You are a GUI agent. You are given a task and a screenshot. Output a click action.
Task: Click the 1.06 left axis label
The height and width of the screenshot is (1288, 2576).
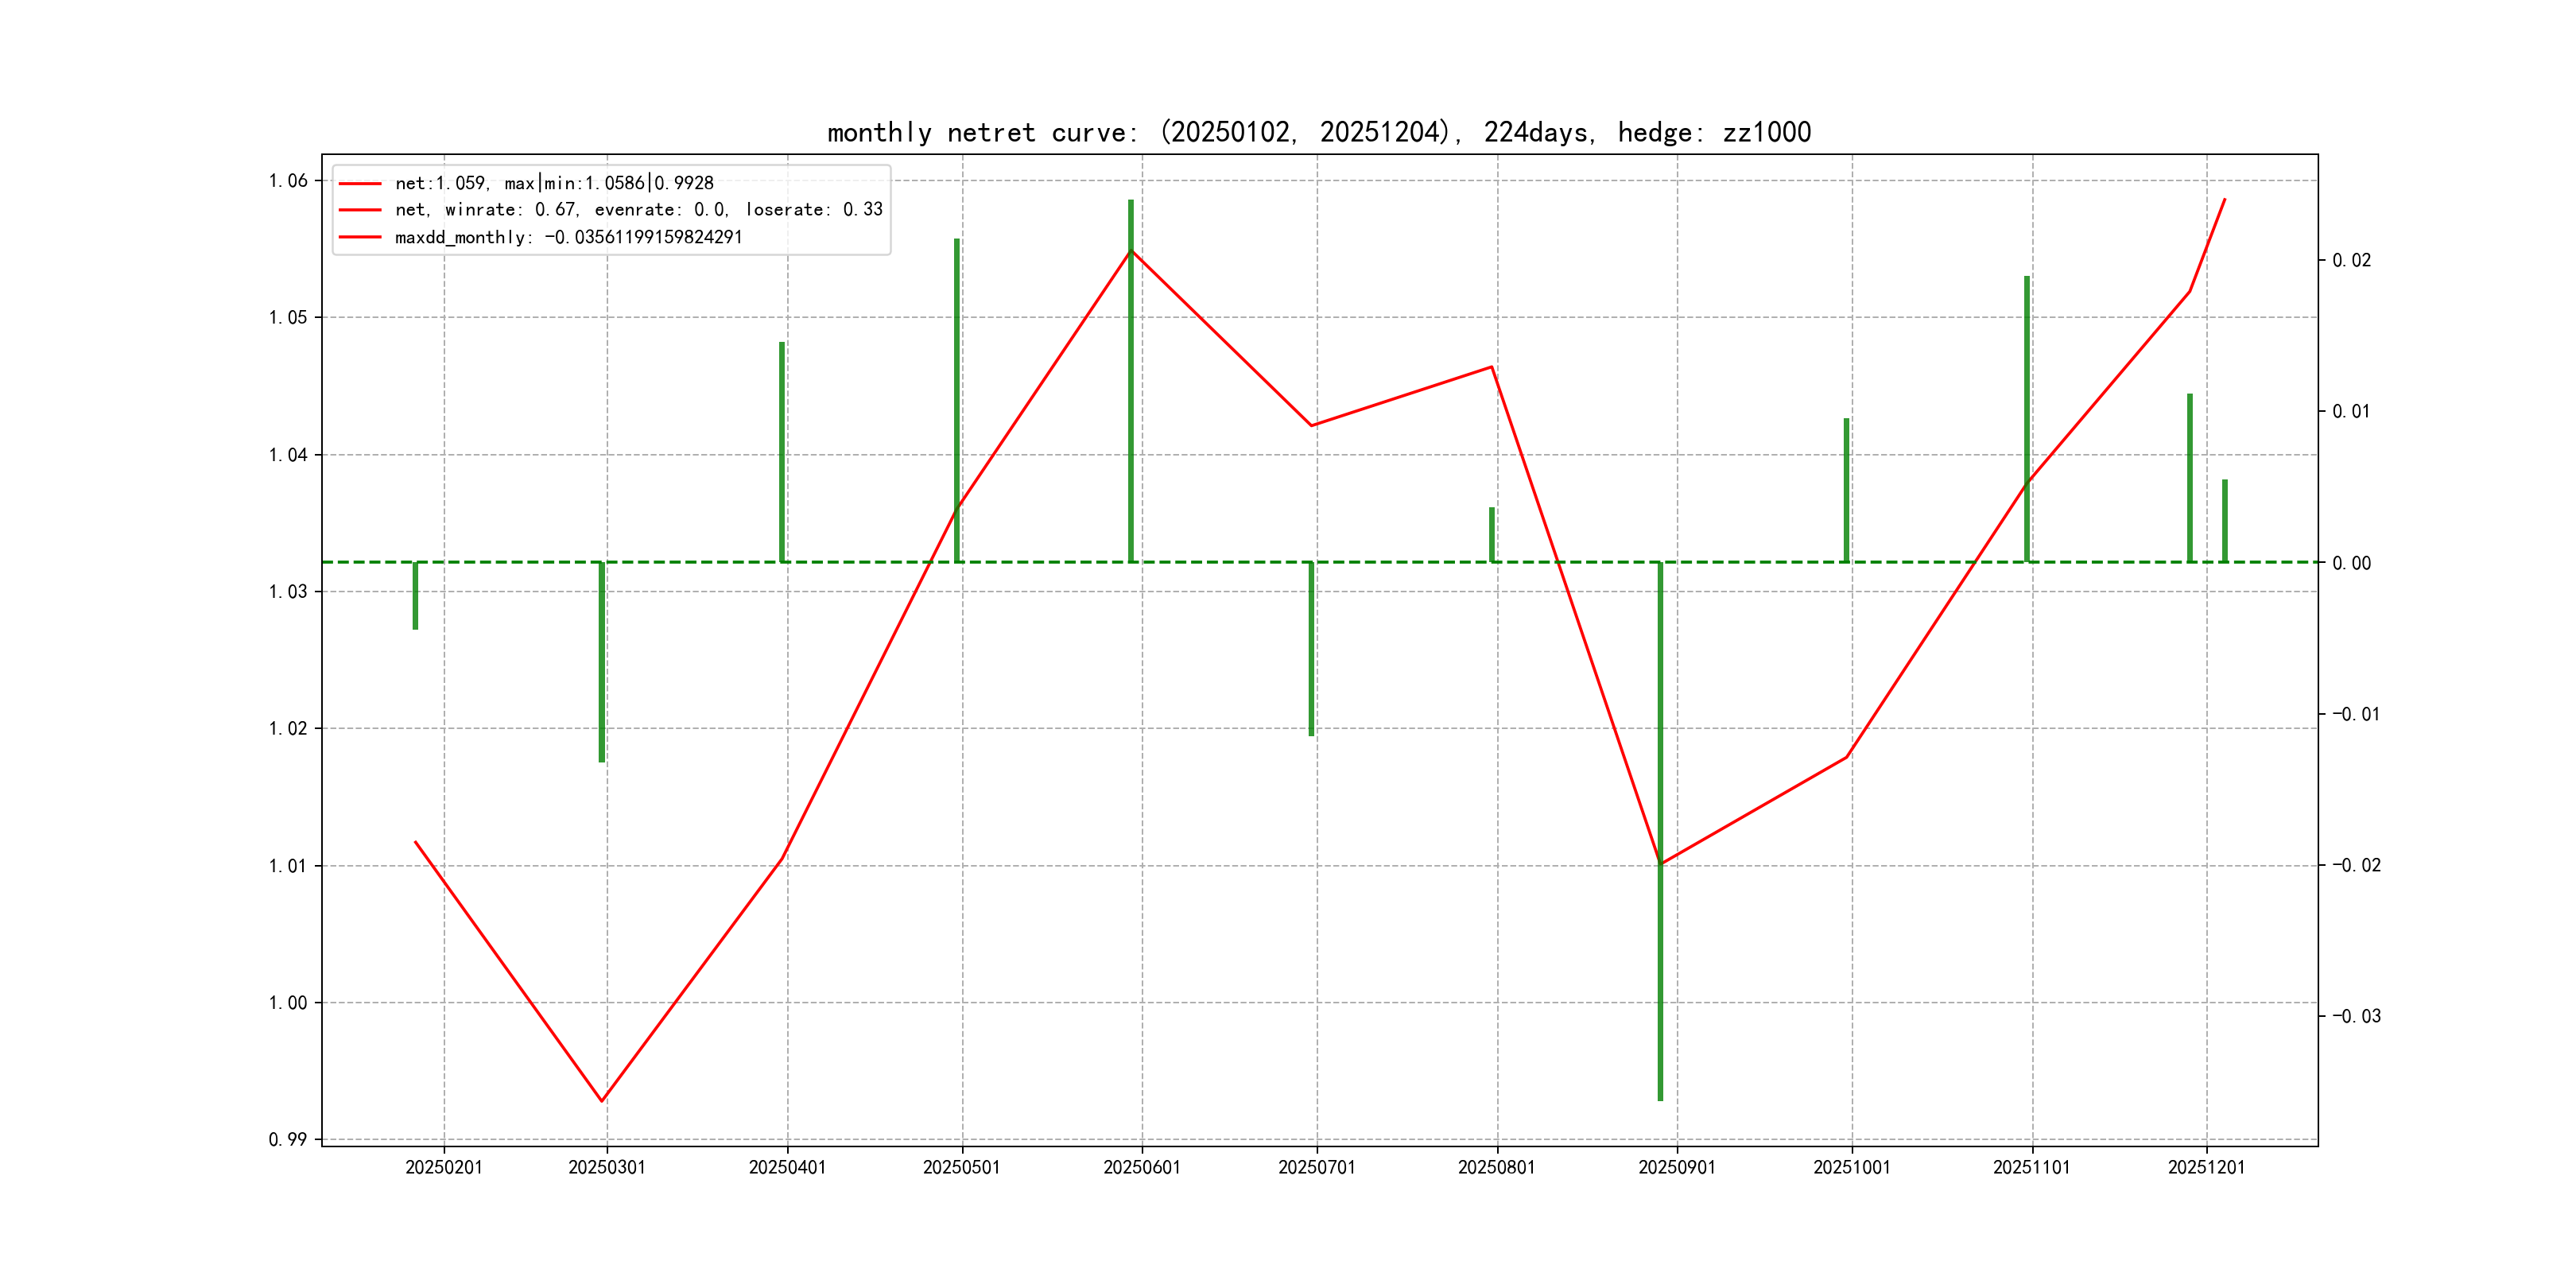click(288, 181)
